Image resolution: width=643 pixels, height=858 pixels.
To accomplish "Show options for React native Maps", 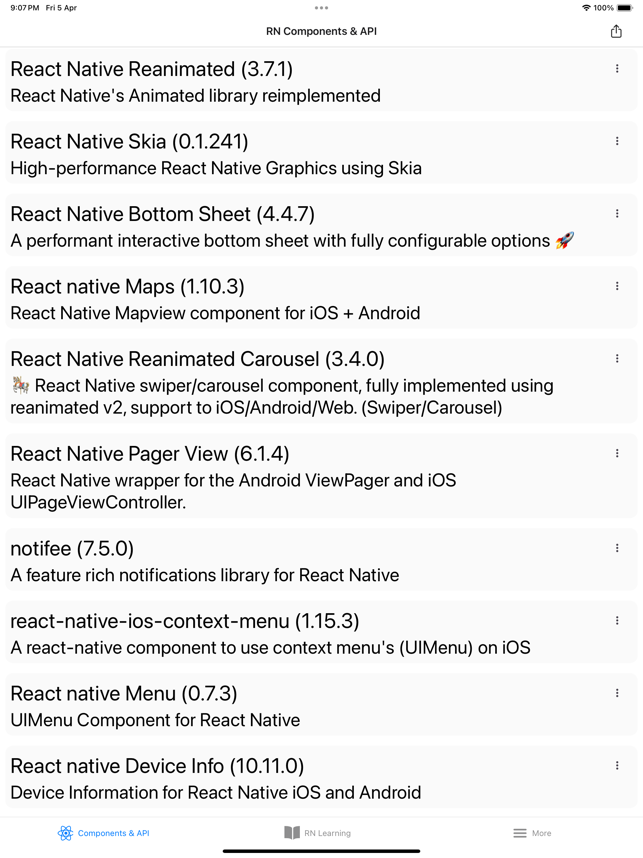I will (617, 286).
